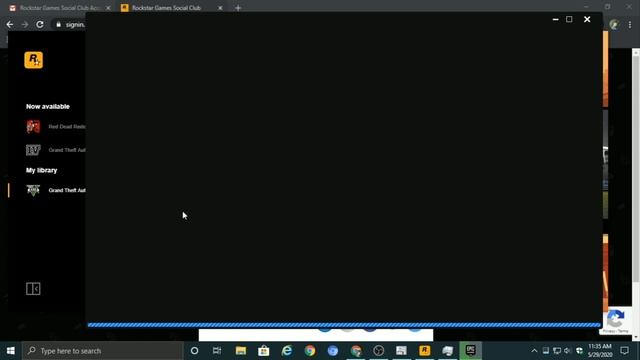
Task: Open the Chrome three-dot menu
Action: click(x=630, y=24)
